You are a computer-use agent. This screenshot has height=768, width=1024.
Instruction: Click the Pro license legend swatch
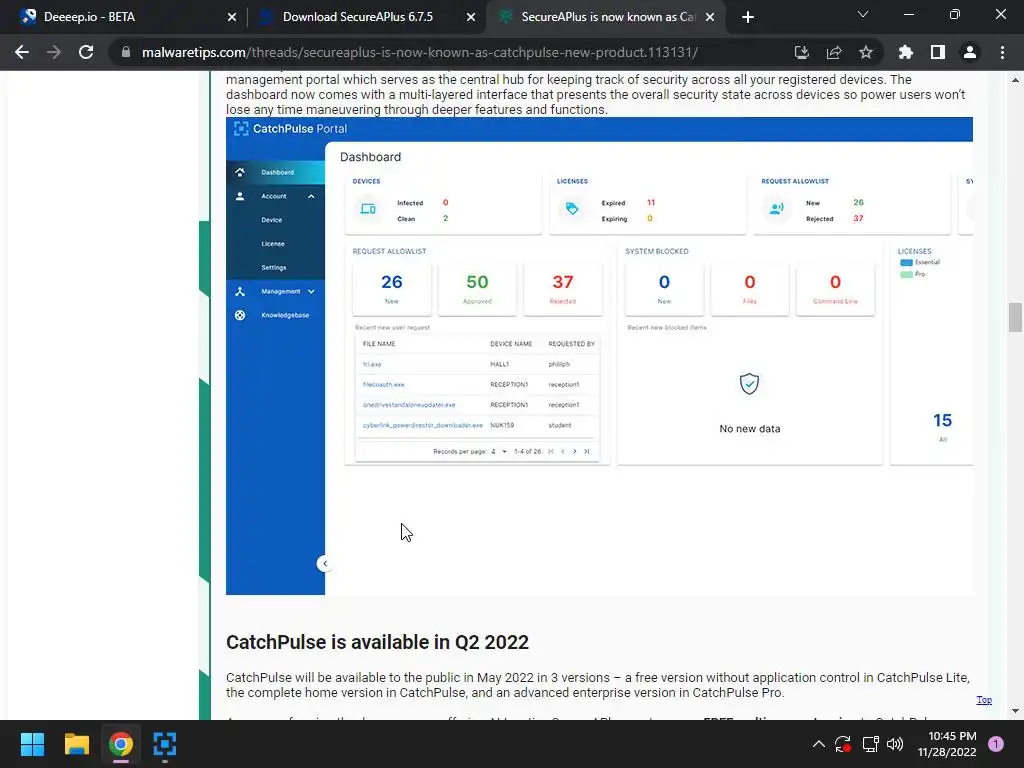point(906,274)
